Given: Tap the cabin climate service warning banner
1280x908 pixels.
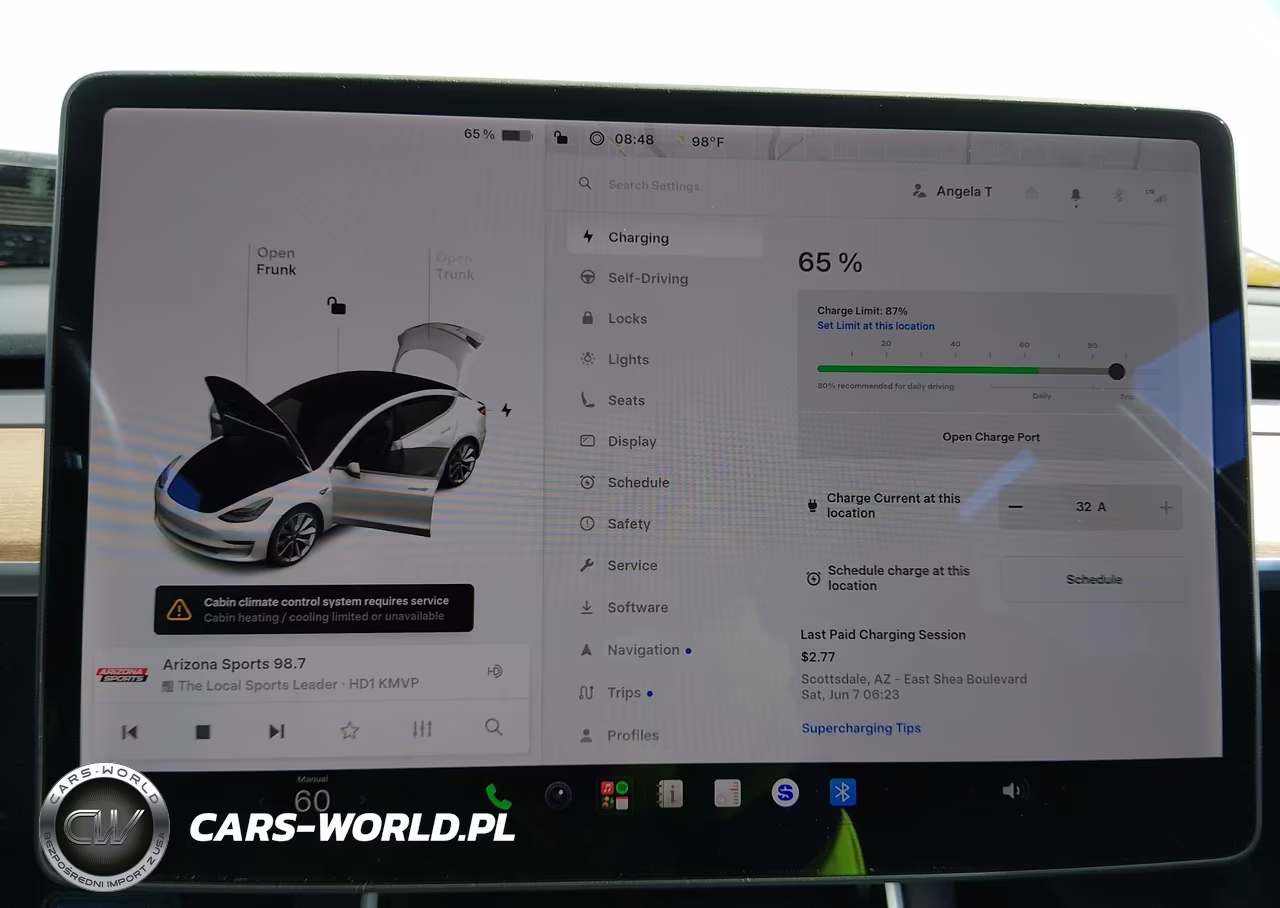Looking at the screenshot, I should point(314,609).
